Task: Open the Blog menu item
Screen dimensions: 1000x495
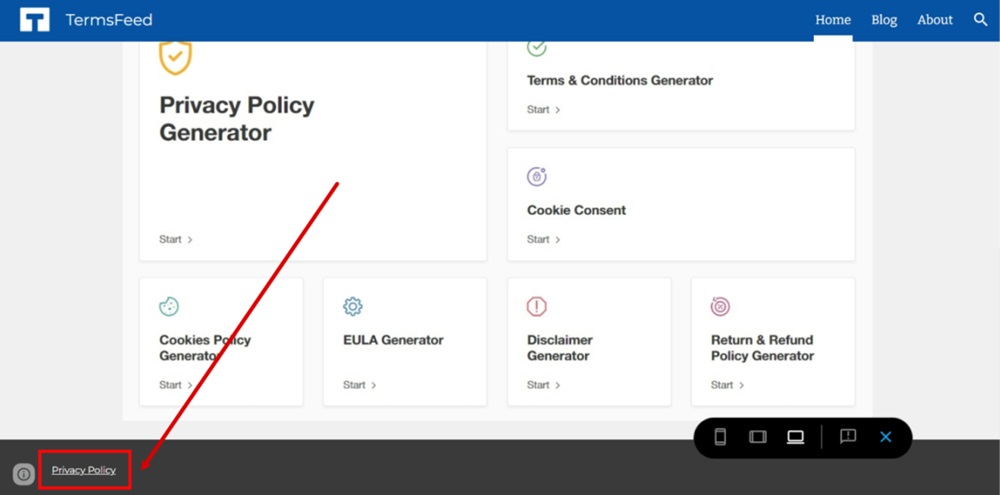Action: pos(884,20)
